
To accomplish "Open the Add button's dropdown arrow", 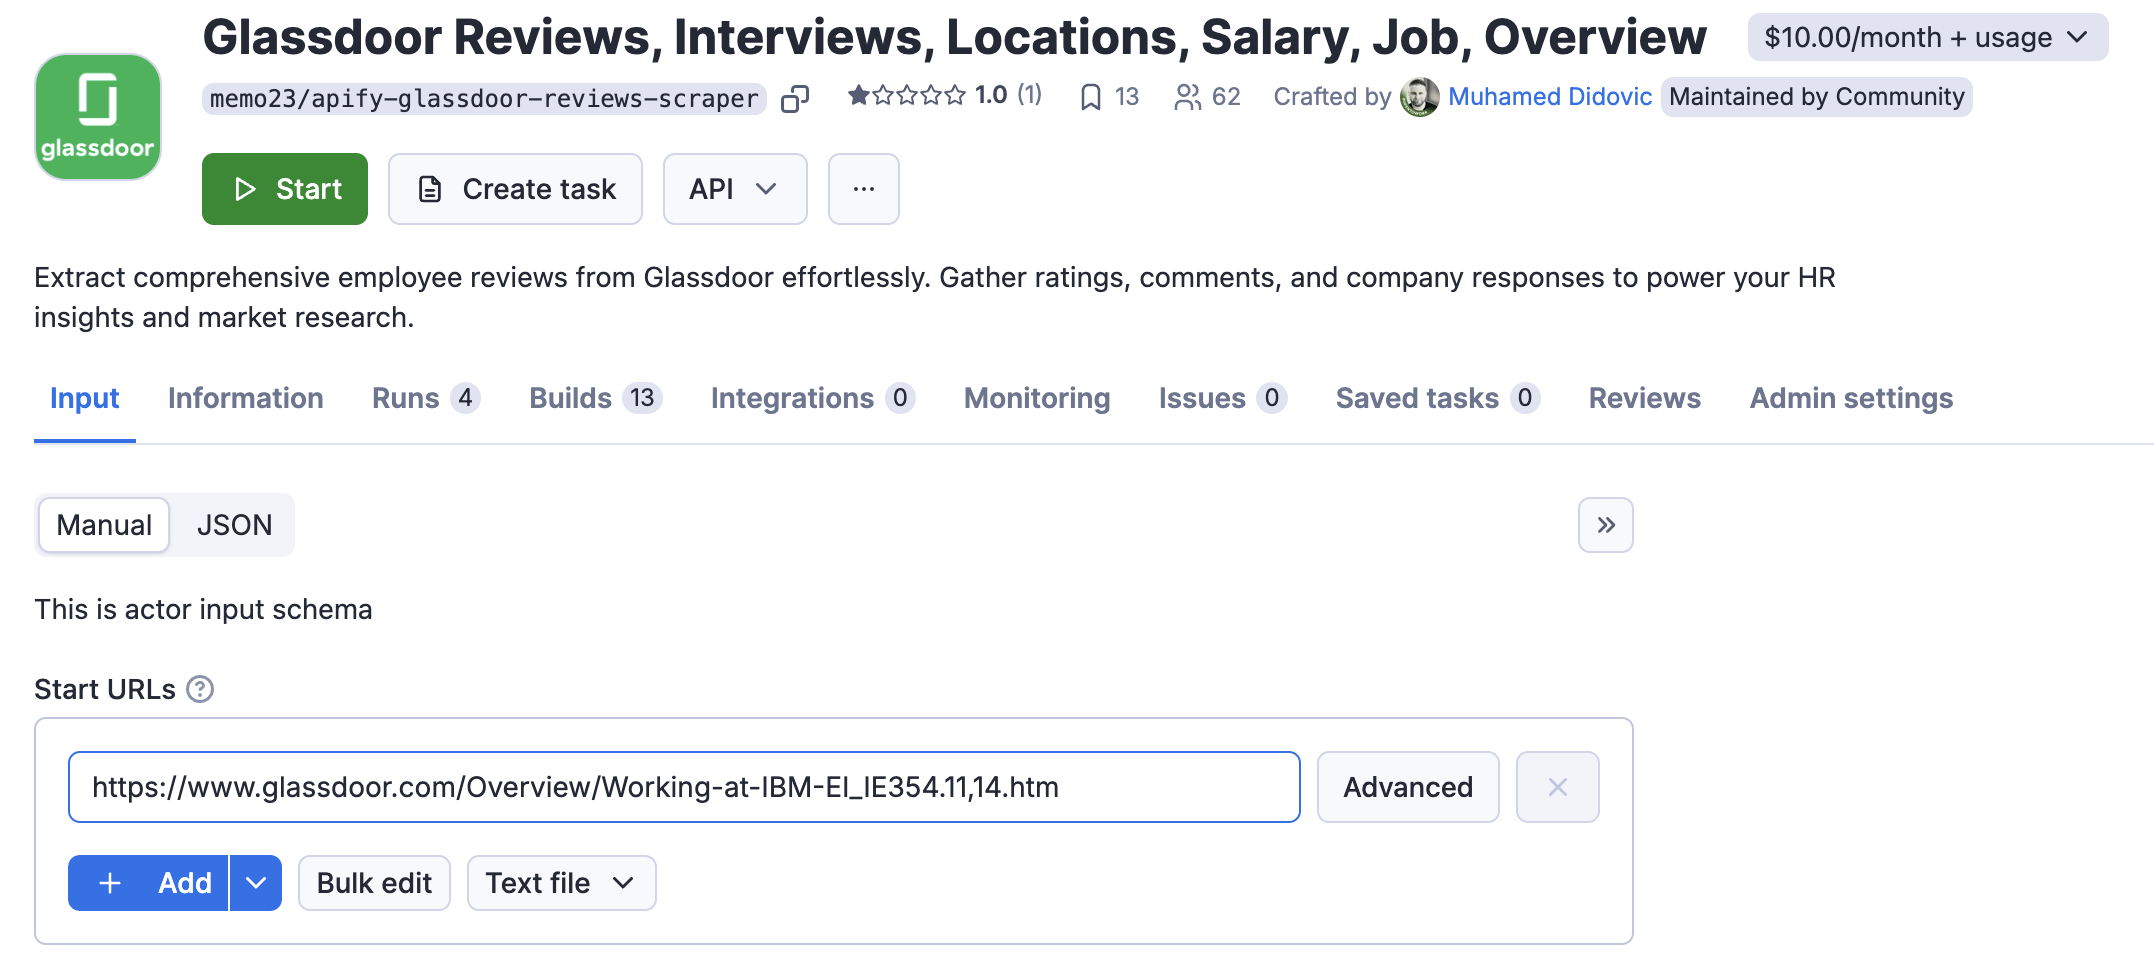I will coord(256,883).
